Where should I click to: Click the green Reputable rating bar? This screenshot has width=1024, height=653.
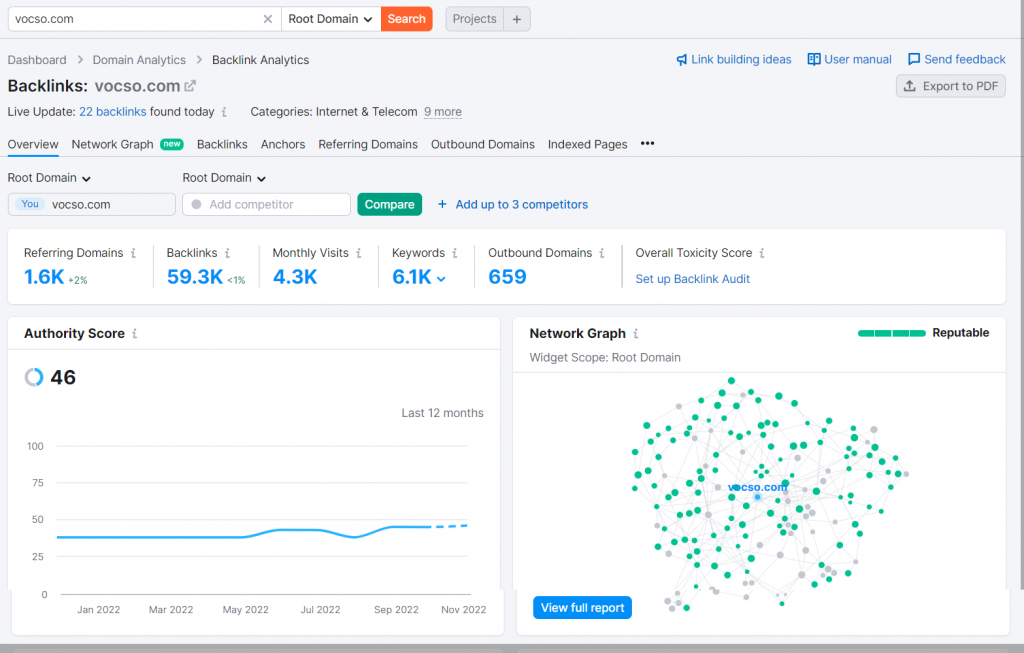pos(891,333)
